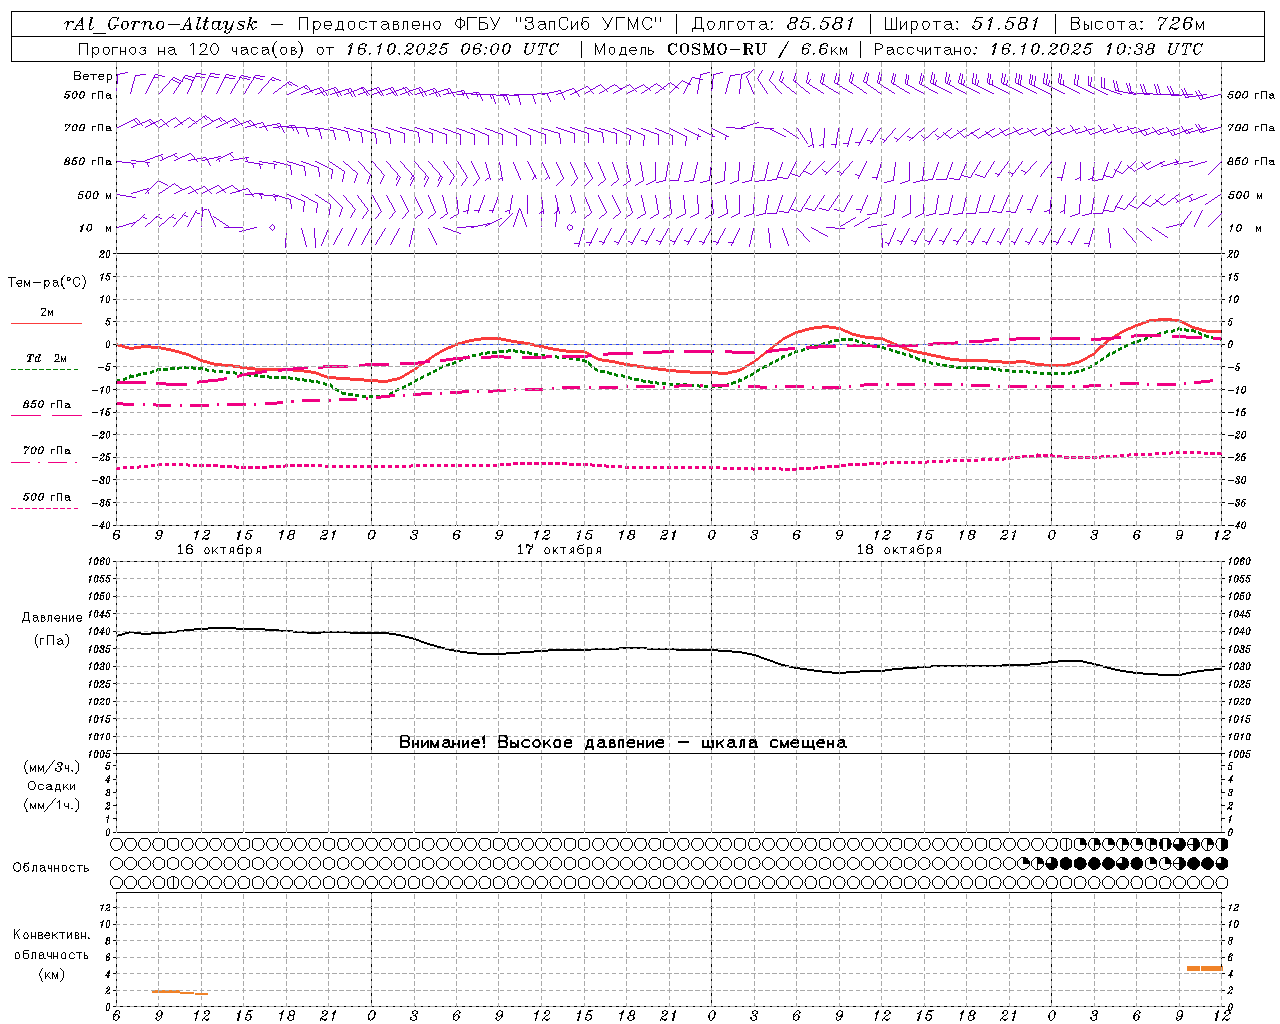Screen dimensions: 1280x1024
Task: Click the Тем-ра(°C) temperature label
Action: pyautogui.click(x=47, y=283)
